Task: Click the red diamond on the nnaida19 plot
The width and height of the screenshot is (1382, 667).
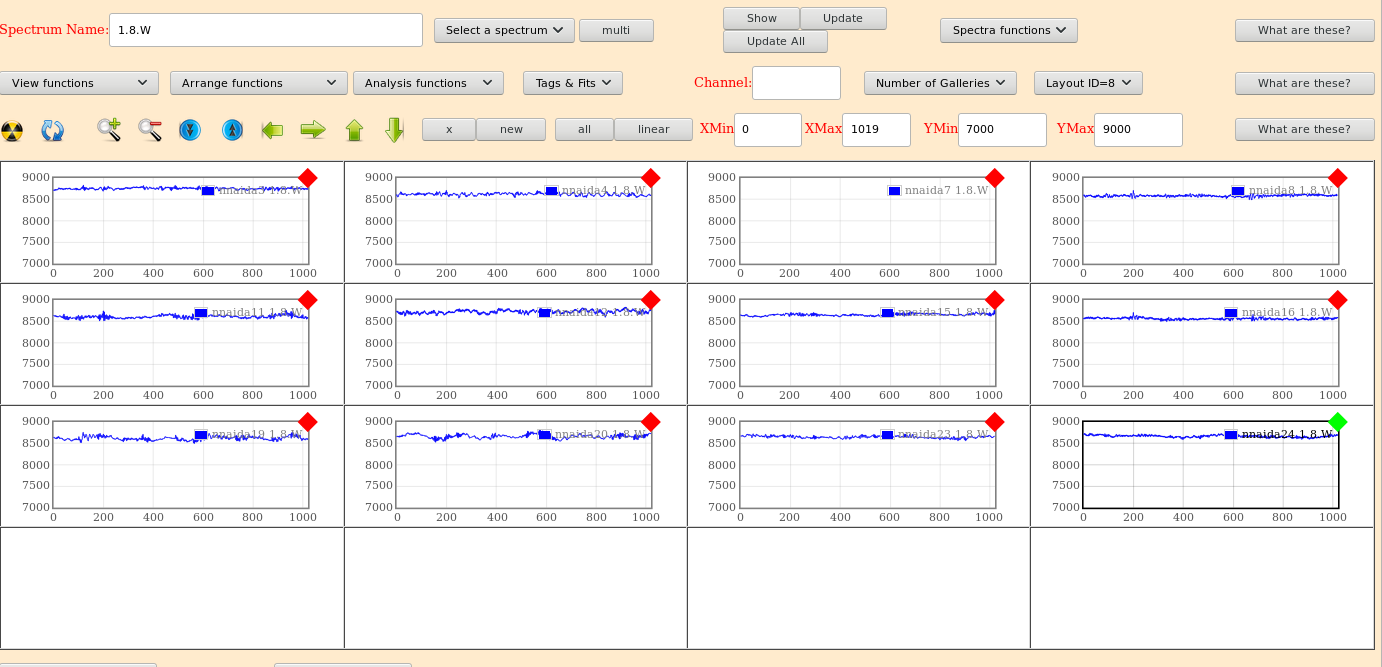Action: pos(308,422)
